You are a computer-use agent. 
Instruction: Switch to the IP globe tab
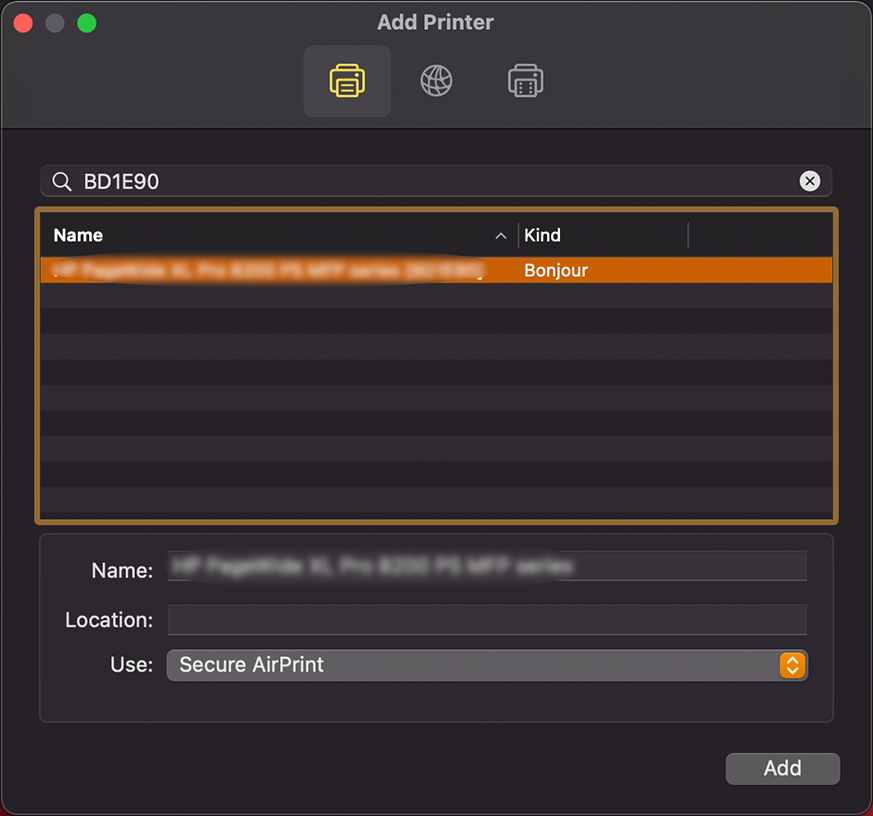point(436,81)
